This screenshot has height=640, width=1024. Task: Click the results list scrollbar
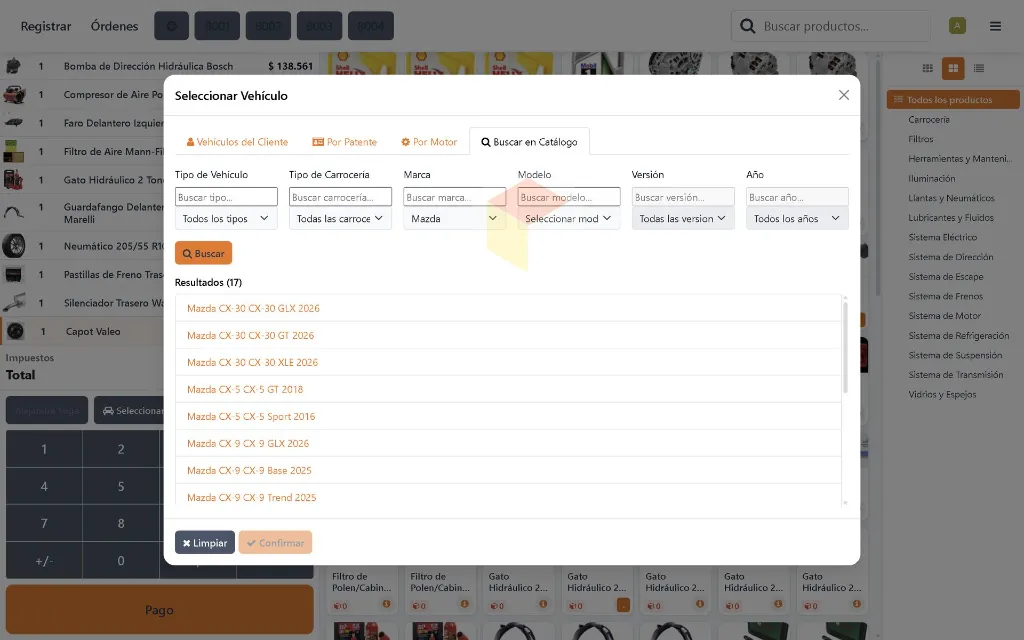pyautogui.click(x=845, y=346)
